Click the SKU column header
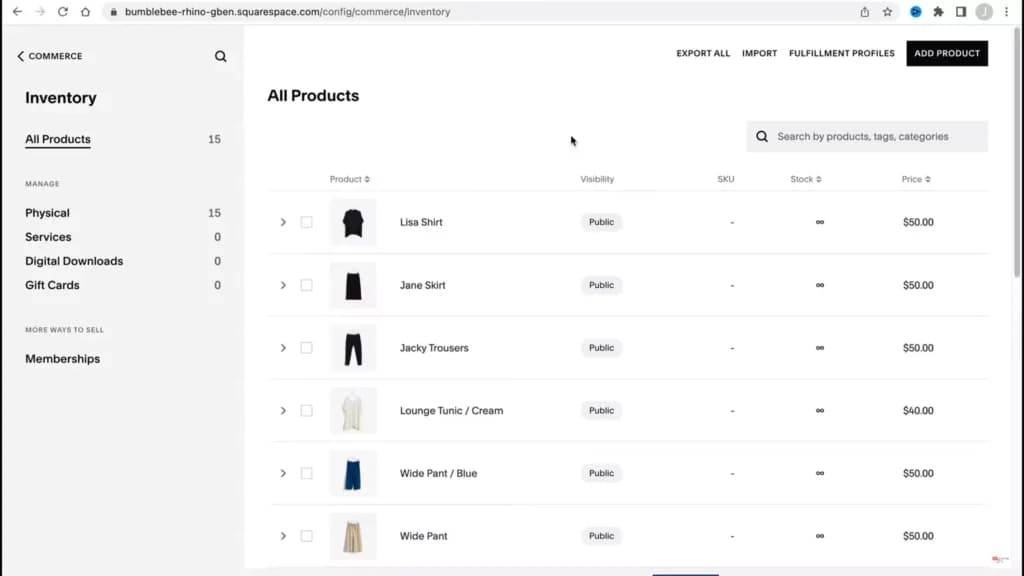Screen dimensions: 1024x576 click(x=726, y=179)
